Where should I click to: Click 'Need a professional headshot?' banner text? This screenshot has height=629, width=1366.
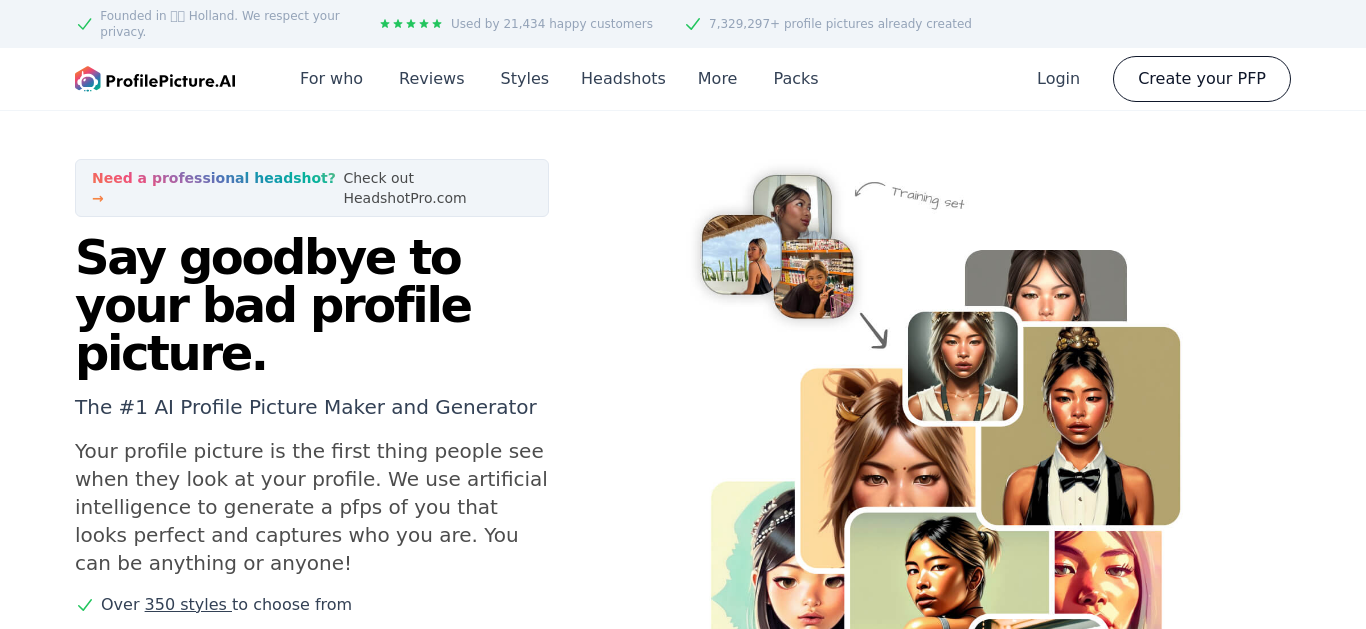coord(214,178)
